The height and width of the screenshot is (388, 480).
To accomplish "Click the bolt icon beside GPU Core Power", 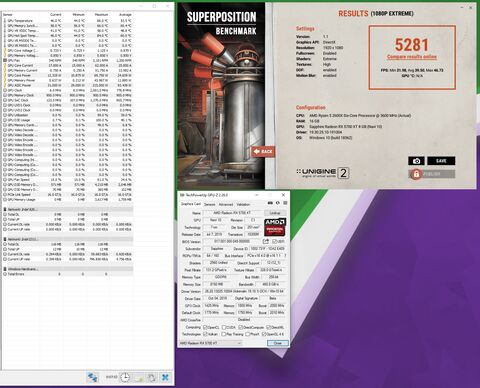I will 5,75.
